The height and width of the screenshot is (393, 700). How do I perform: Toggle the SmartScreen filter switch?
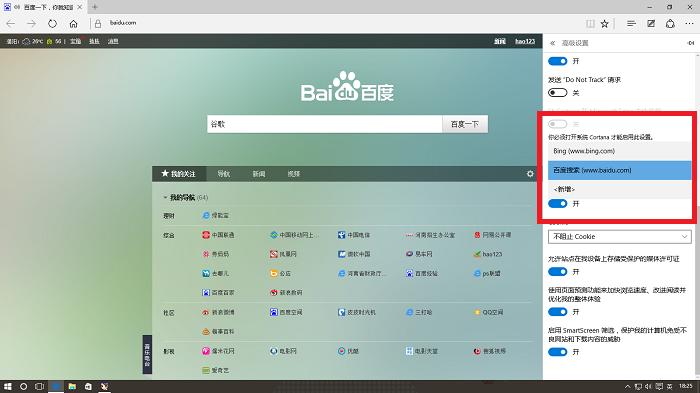[x=557, y=352]
